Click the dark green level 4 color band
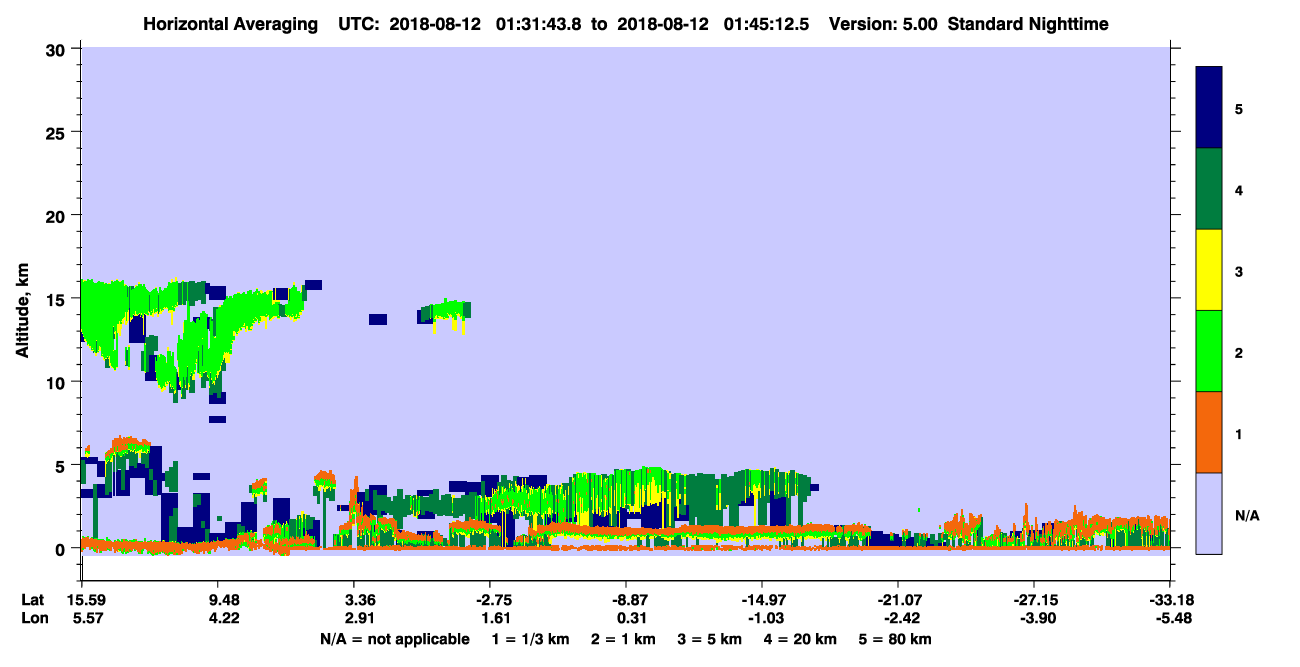The width and height of the screenshot is (1300, 667). click(1209, 189)
